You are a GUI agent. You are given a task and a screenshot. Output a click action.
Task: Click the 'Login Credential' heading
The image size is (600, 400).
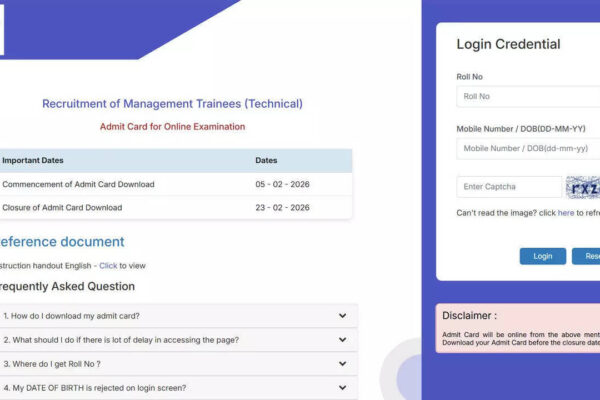pos(508,44)
